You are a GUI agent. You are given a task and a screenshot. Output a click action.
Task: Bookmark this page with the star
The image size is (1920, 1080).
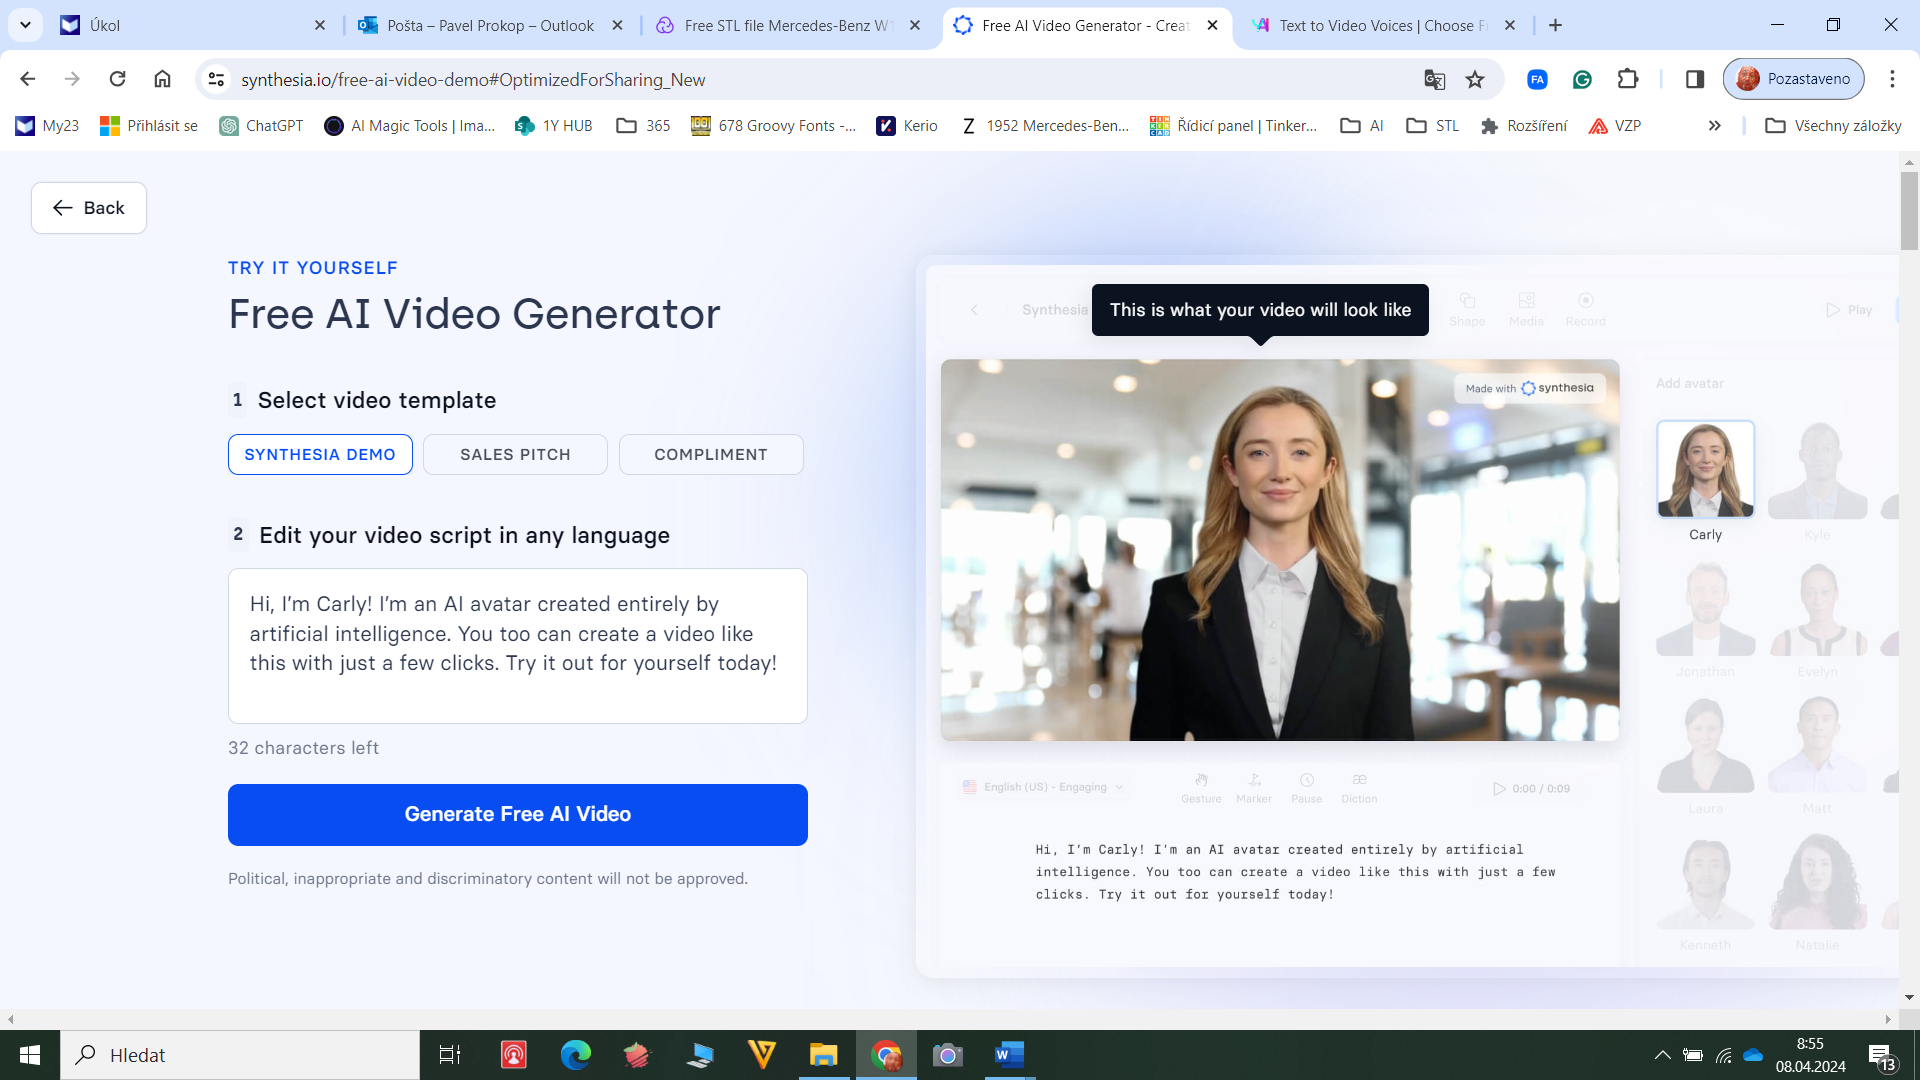click(1475, 79)
